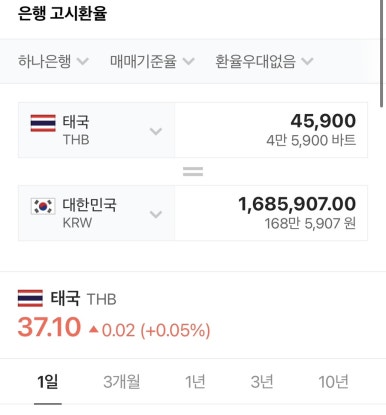Click the equals sign between currencies
Image resolution: width=386 pixels, height=415 pixels.
point(193,171)
